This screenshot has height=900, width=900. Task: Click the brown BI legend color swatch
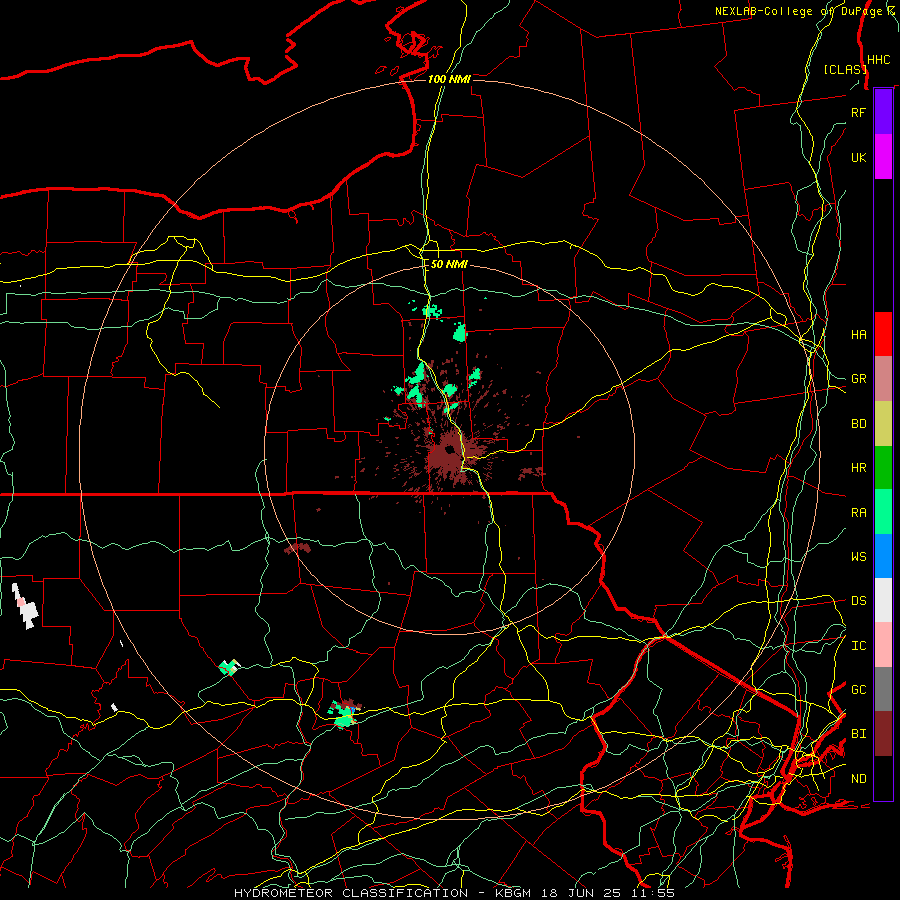(x=883, y=734)
